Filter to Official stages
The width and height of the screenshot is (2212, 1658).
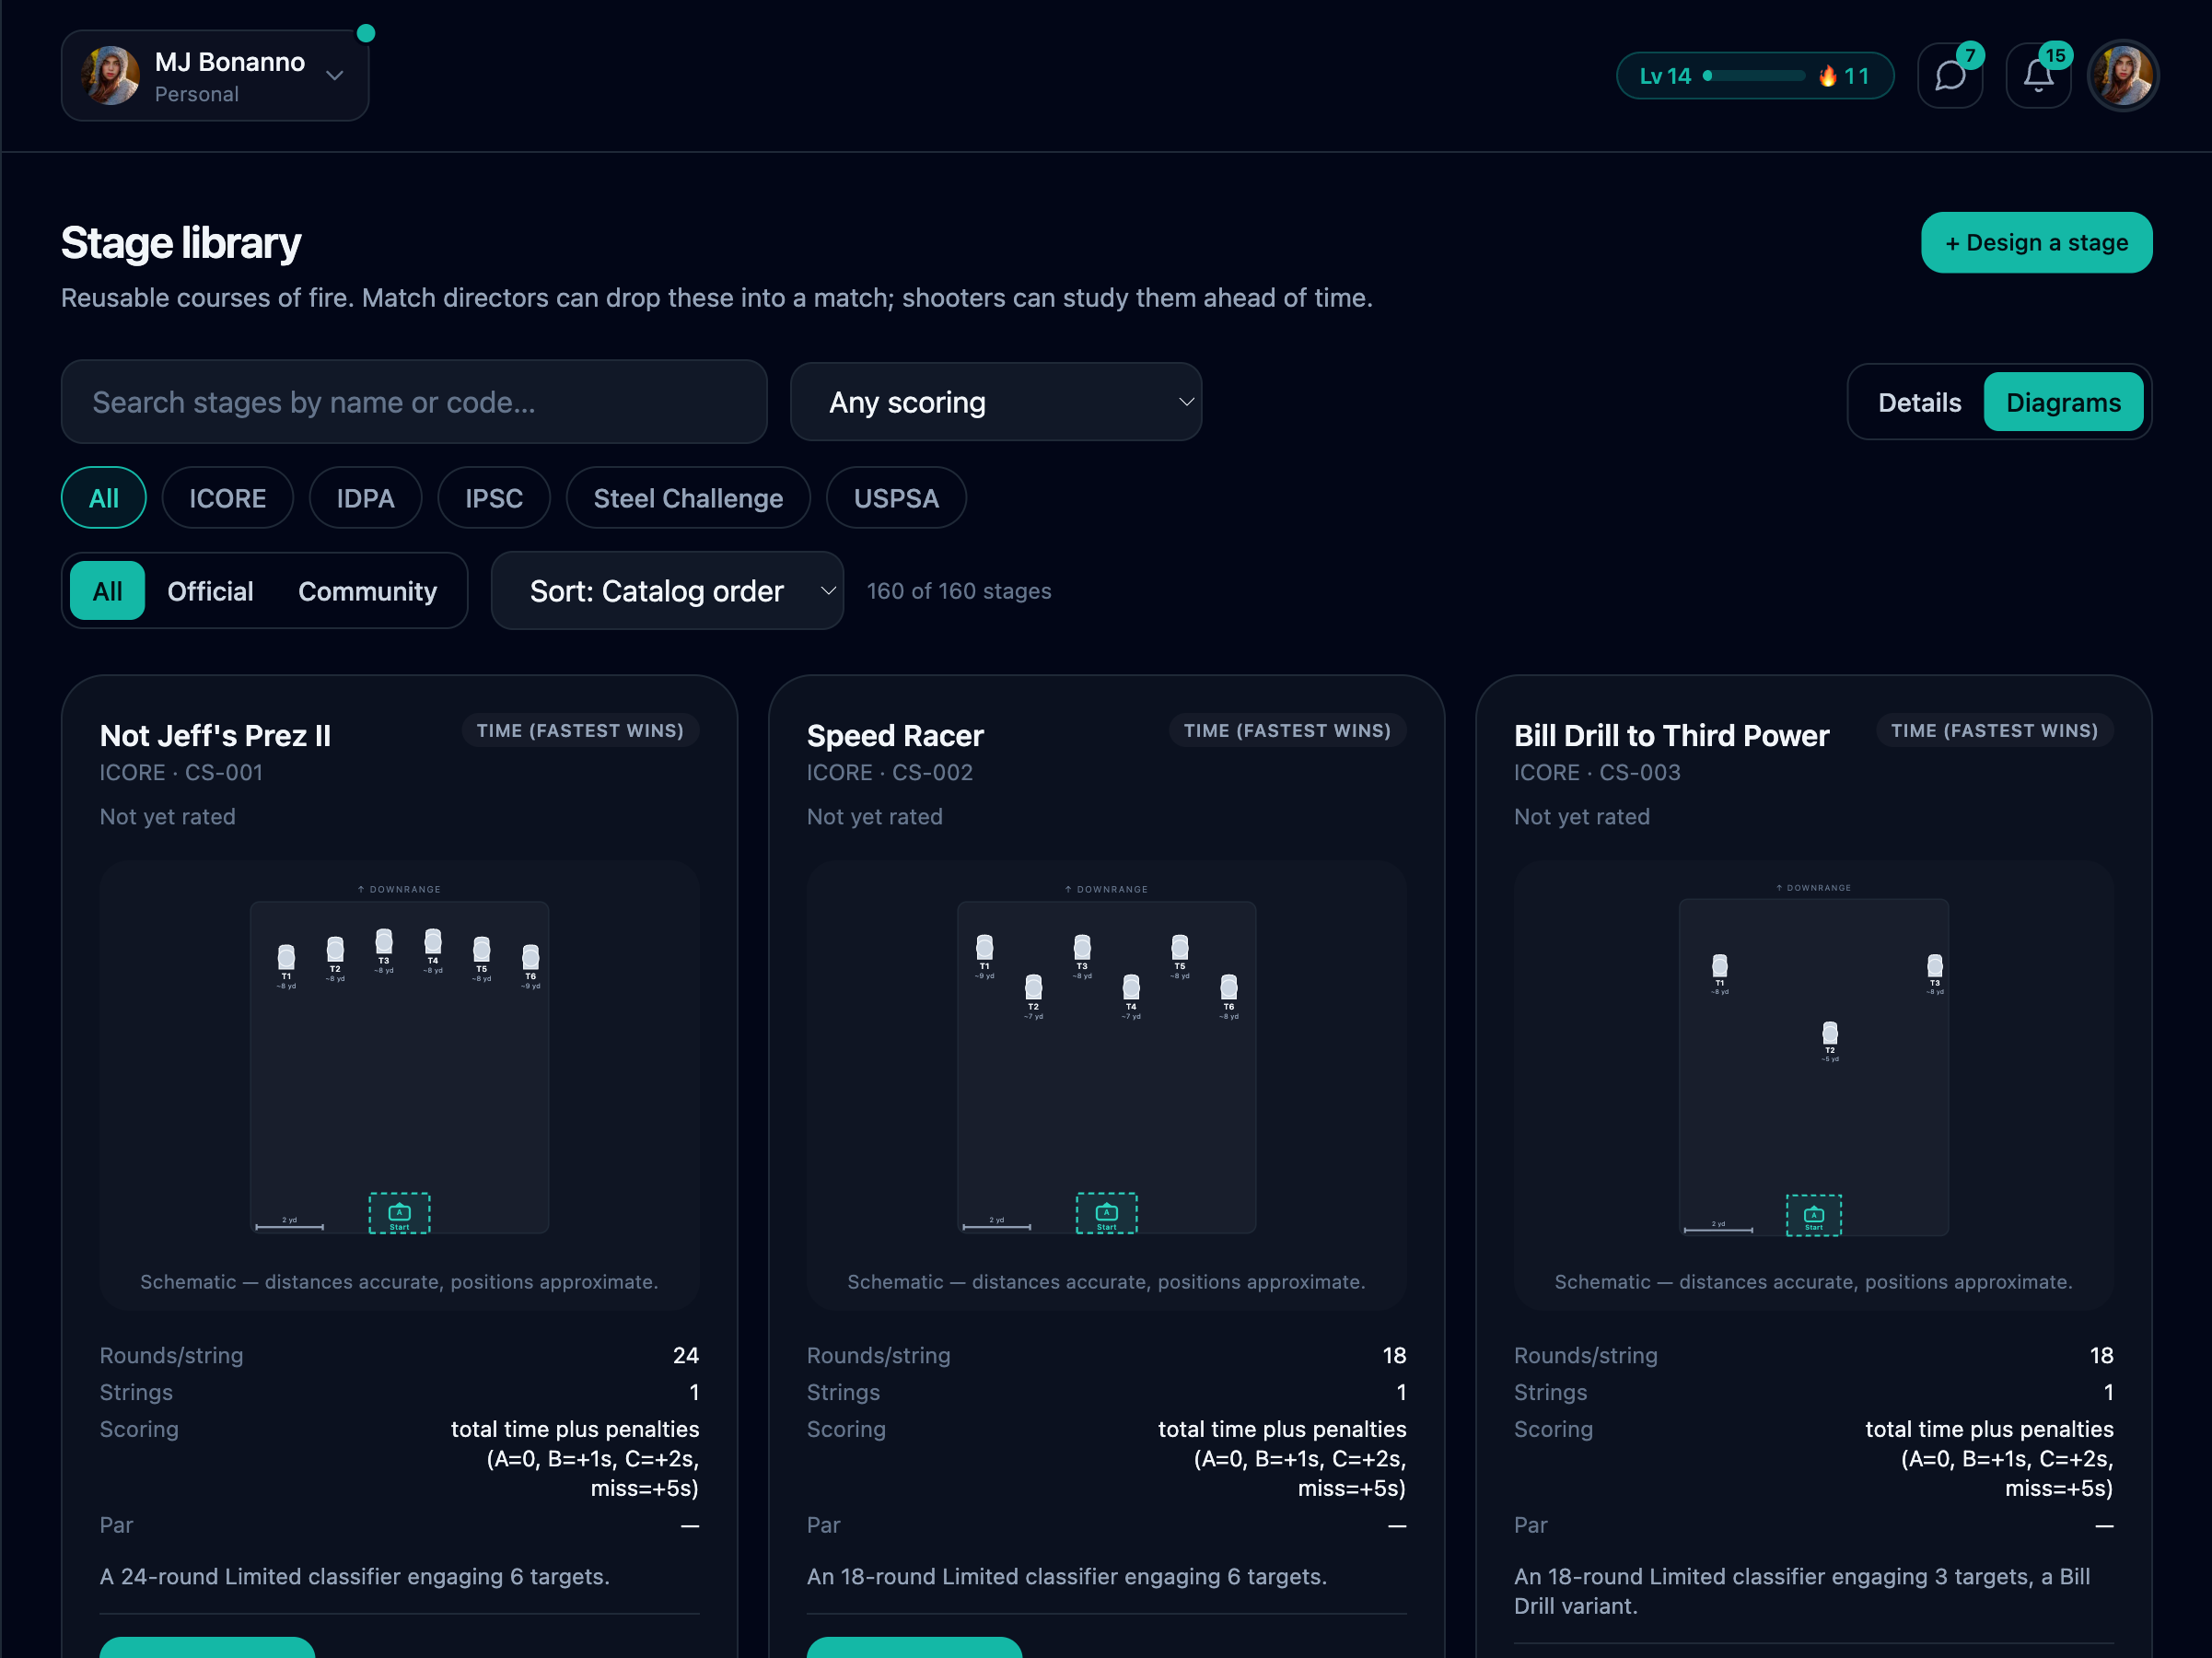(x=210, y=591)
